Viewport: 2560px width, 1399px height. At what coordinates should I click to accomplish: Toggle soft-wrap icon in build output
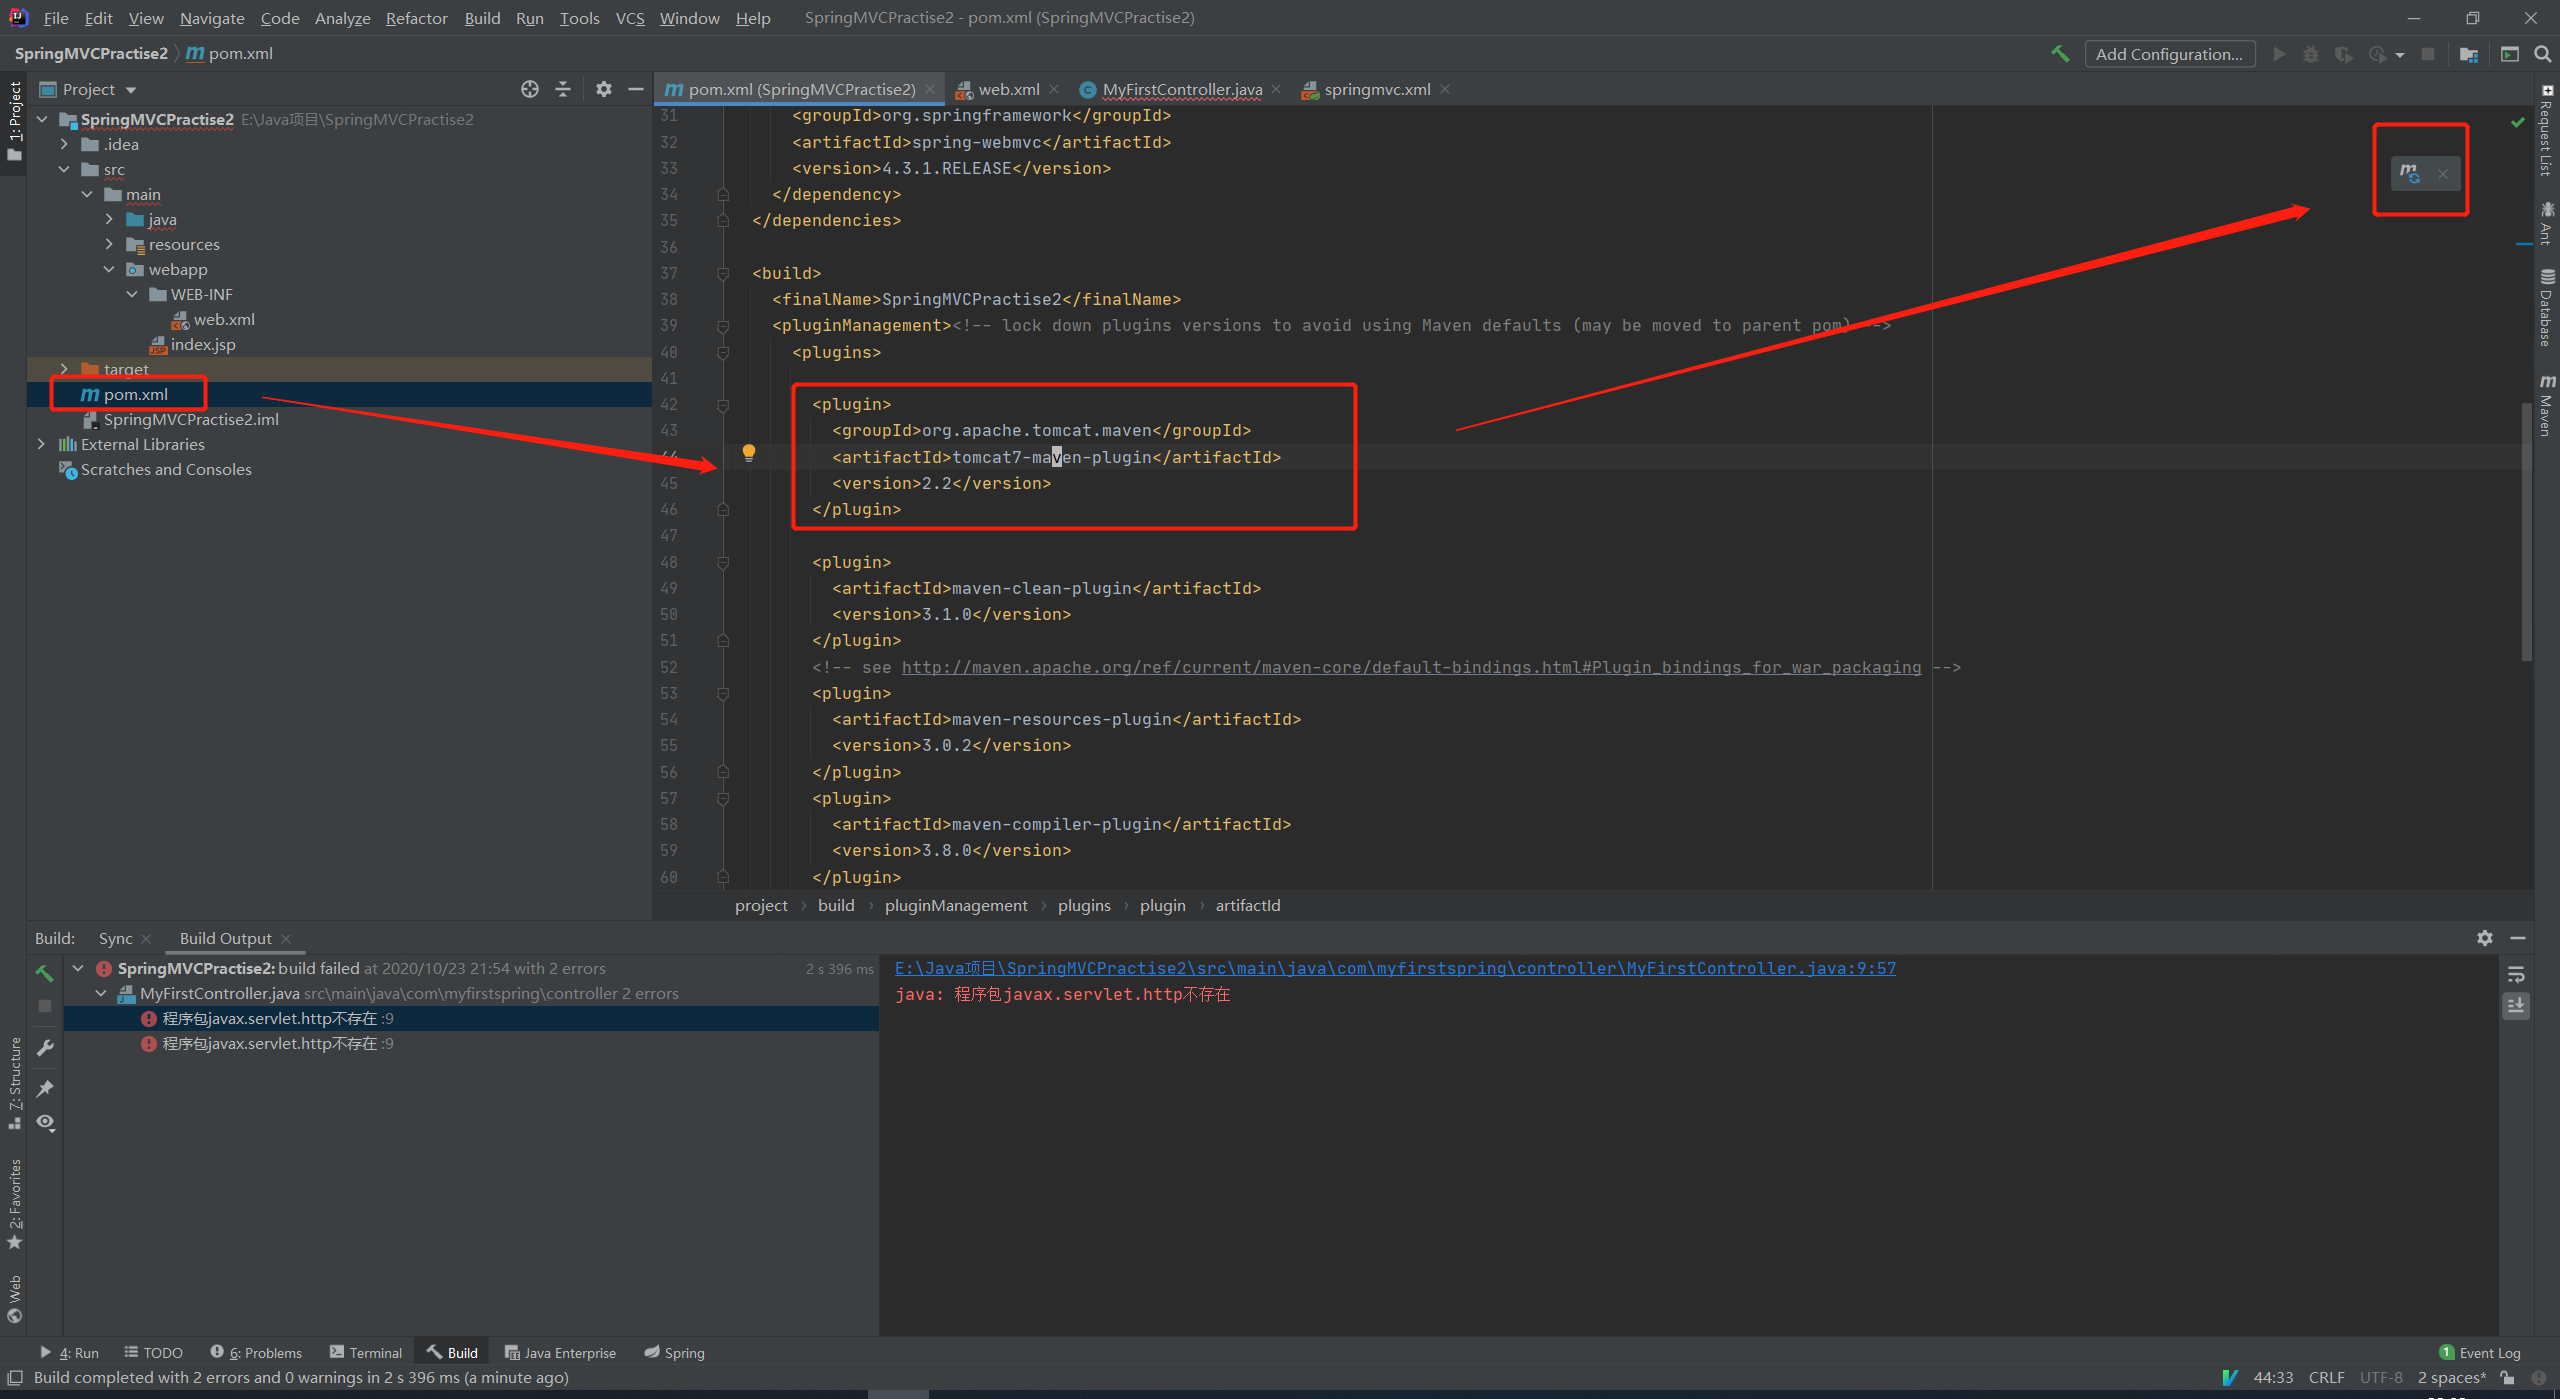pos(2516,974)
